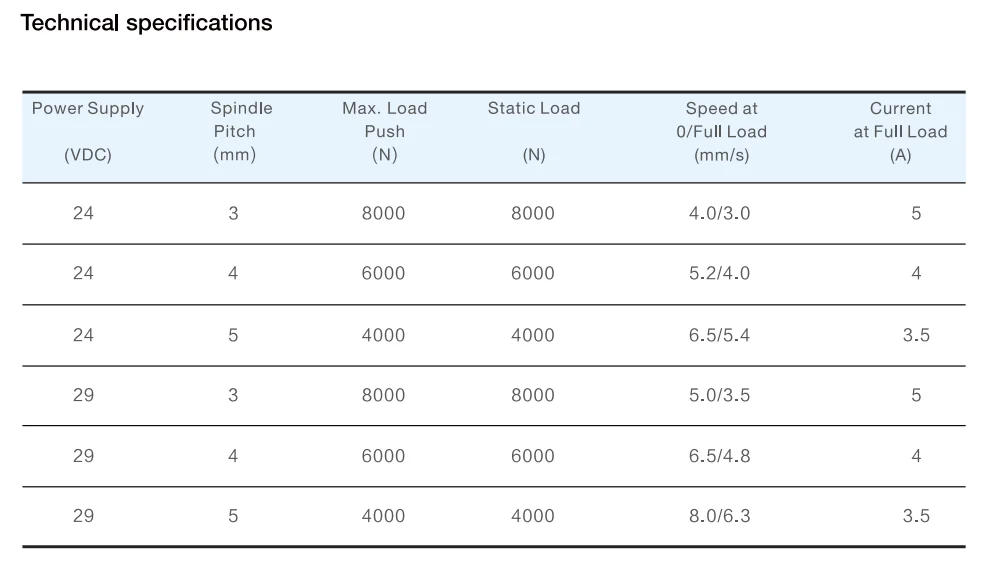Click the 5.0/3.5 speed value
Viewport: 1000px width, 579px height.
pyautogui.click(x=719, y=395)
